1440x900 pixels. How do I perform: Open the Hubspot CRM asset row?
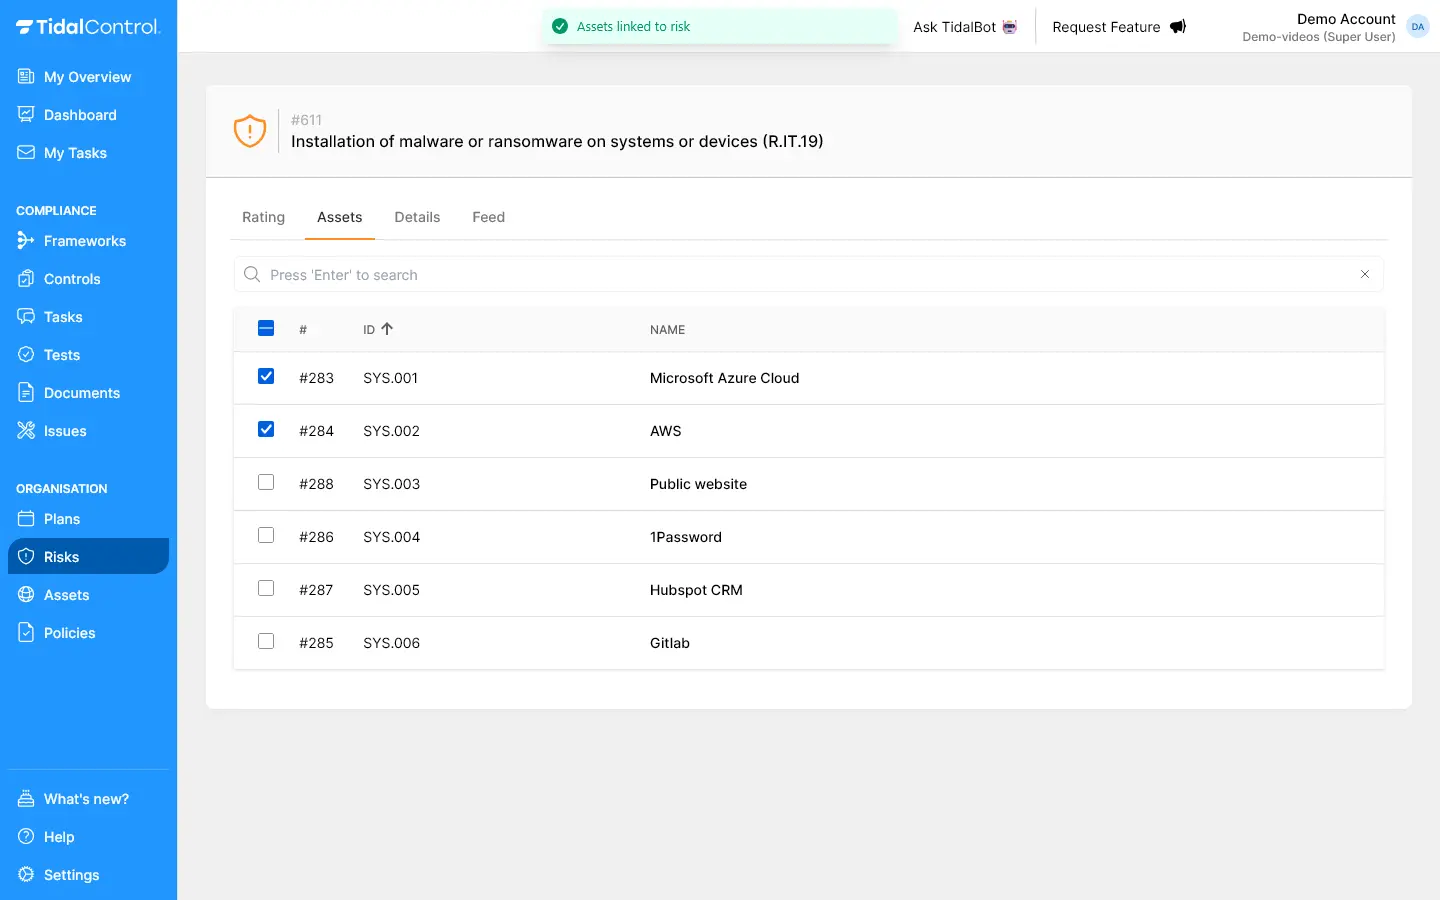click(696, 590)
